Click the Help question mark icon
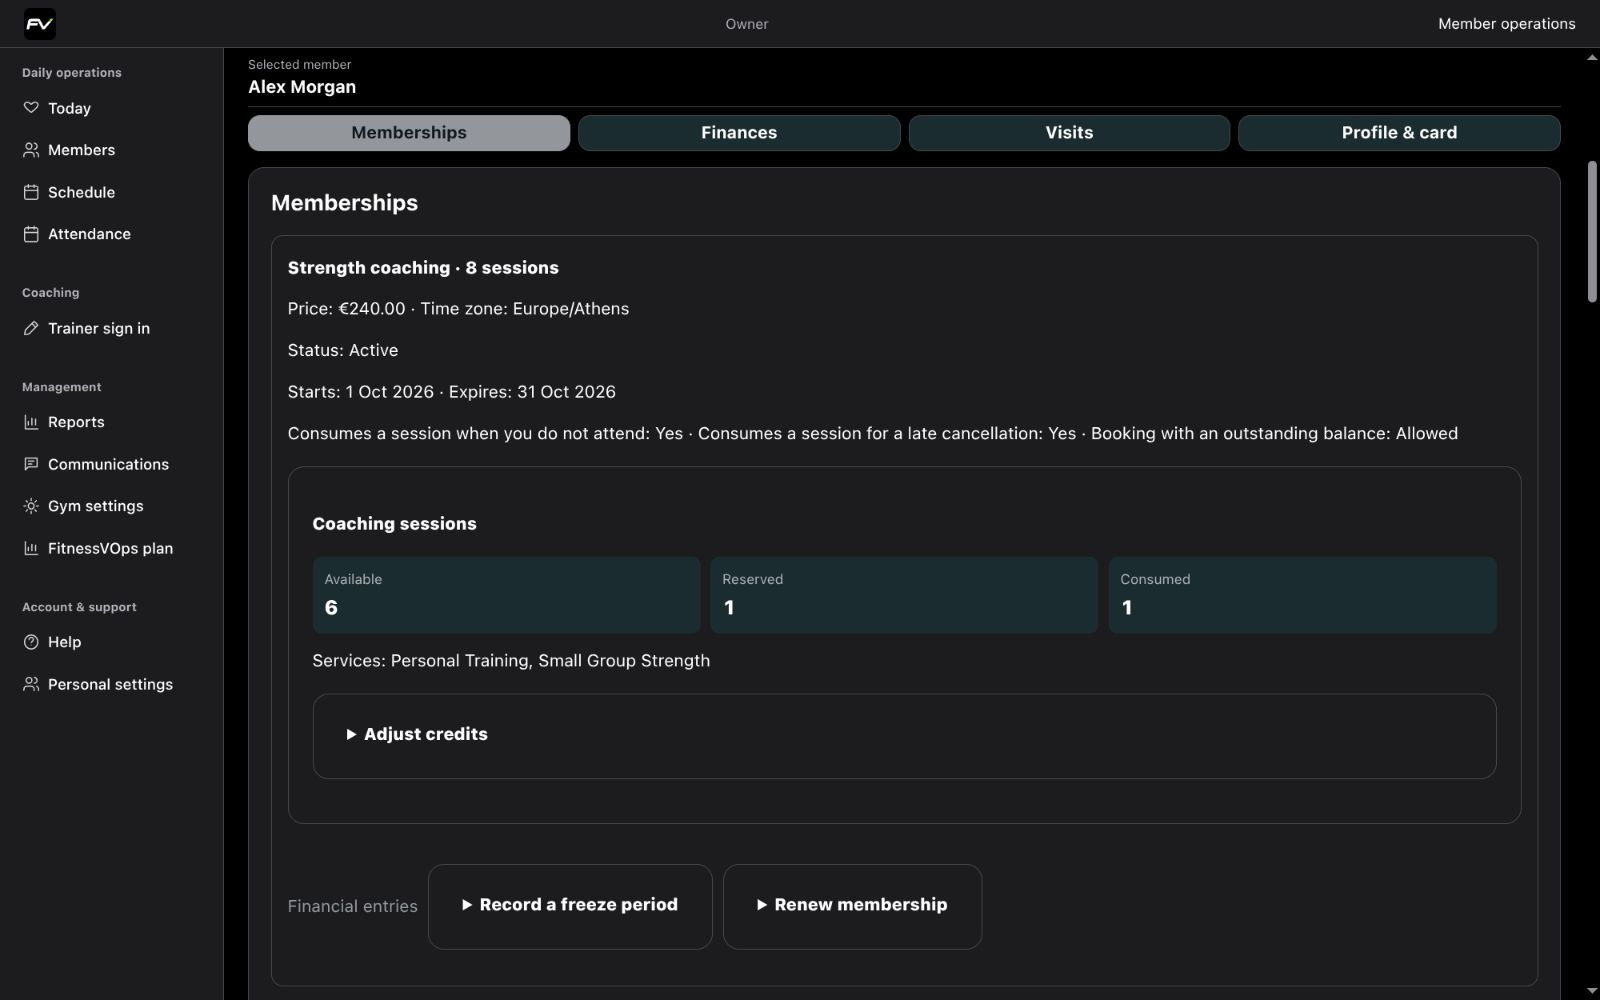 click(31, 642)
